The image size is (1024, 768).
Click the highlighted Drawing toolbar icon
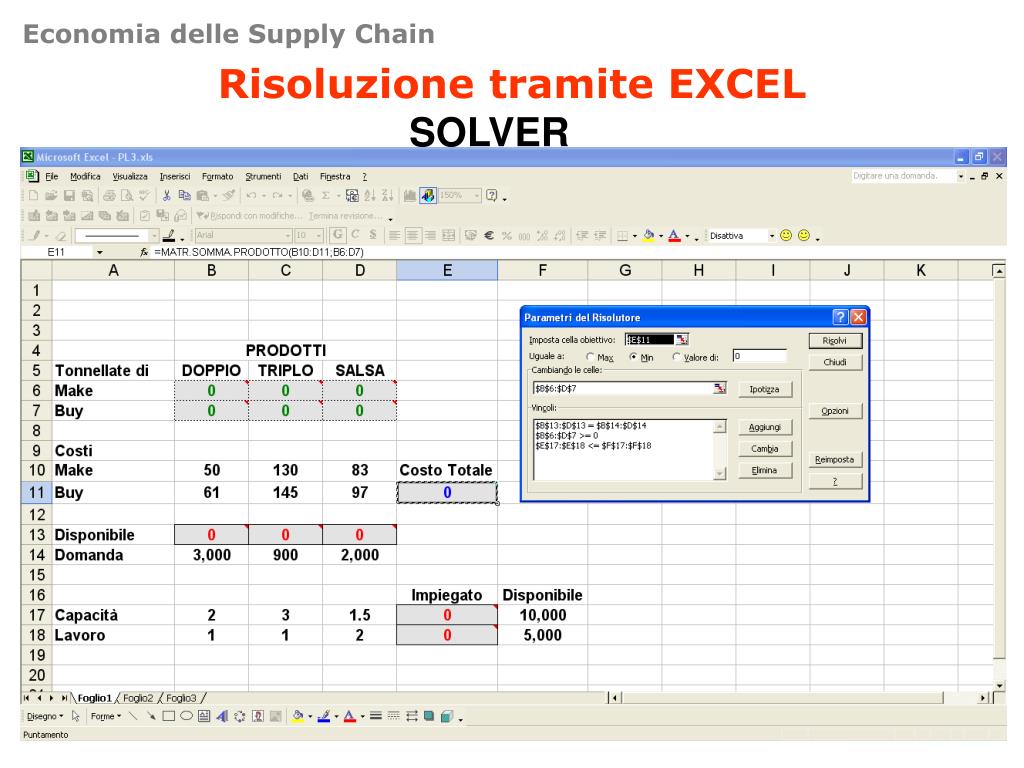tap(428, 195)
